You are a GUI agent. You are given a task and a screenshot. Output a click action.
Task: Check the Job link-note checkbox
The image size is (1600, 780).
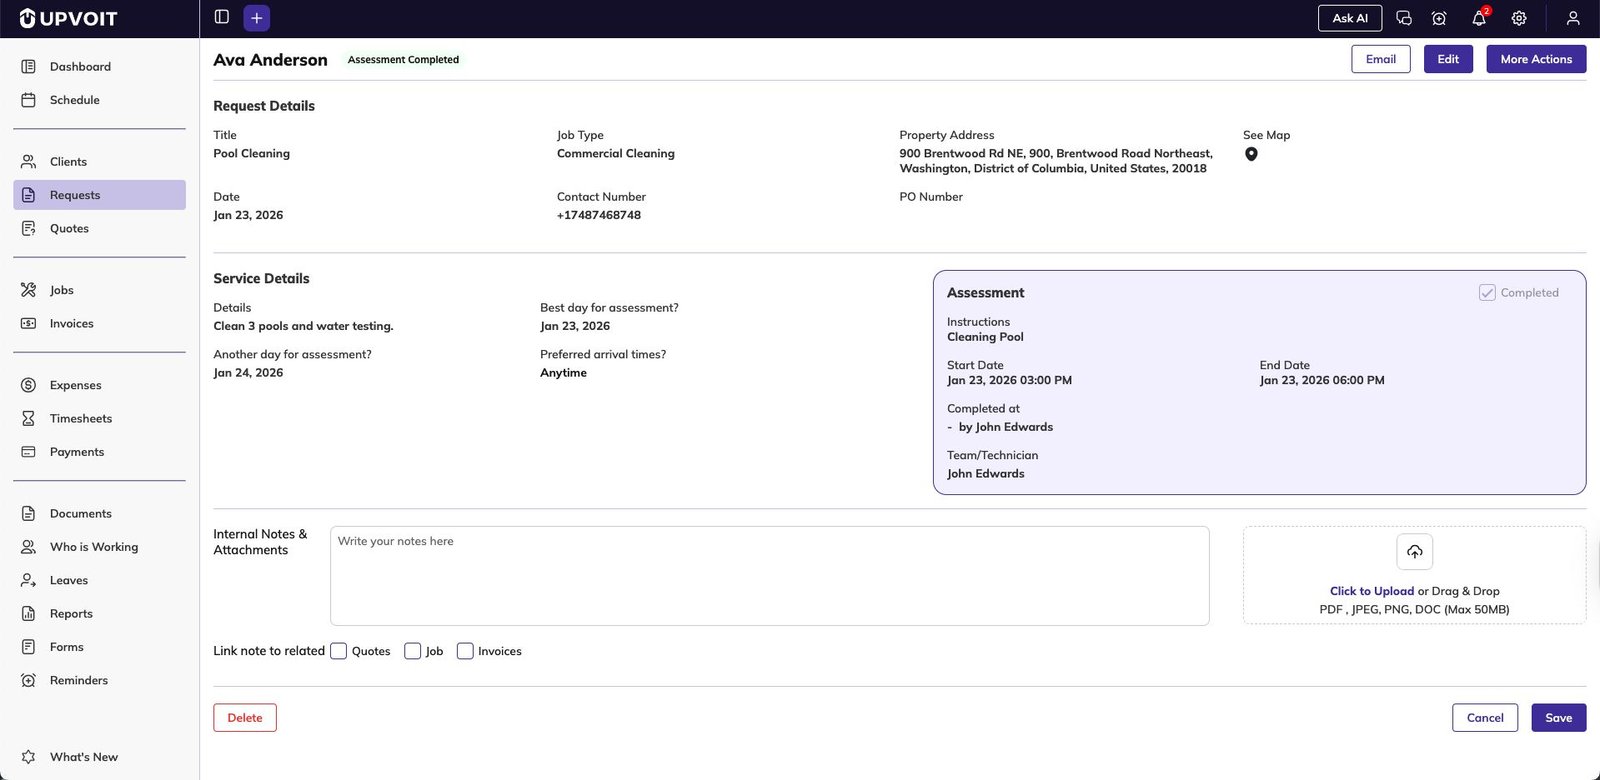[413, 651]
